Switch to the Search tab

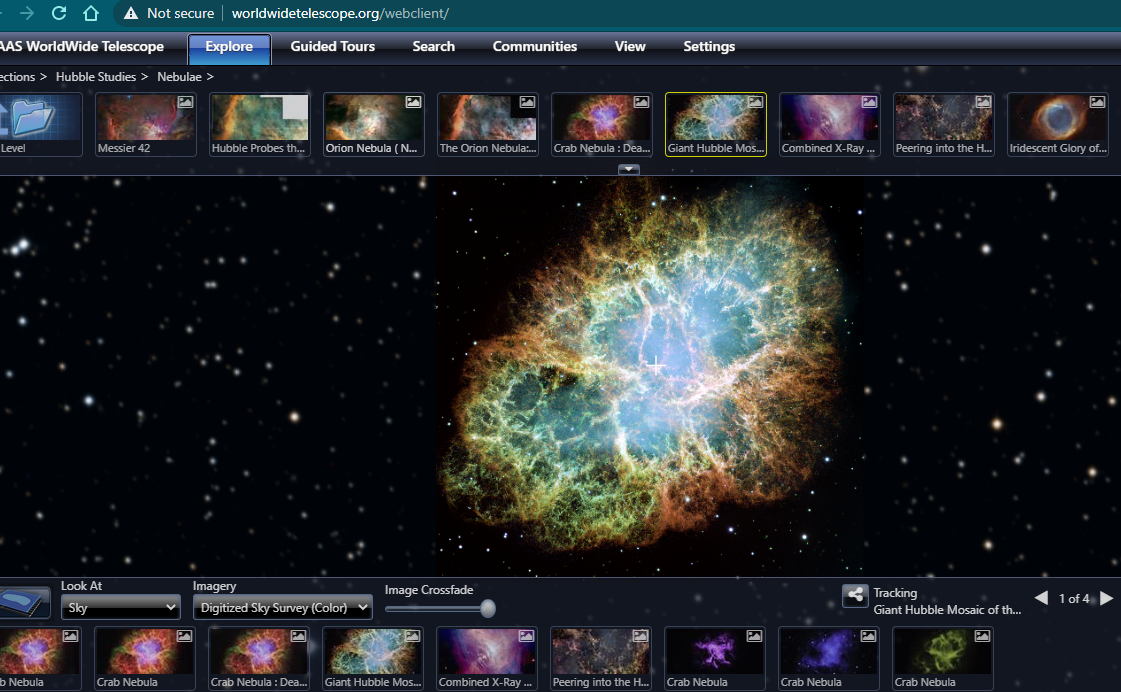pyautogui.click(x=433, y=46)
